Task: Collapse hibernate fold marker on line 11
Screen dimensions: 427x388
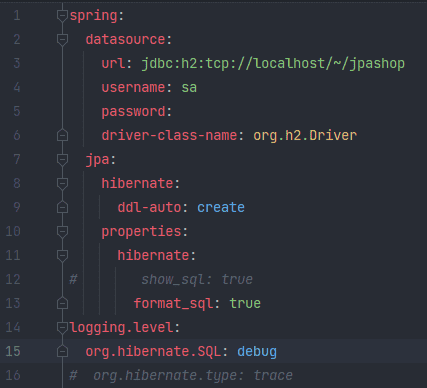Action: (62, 255)
